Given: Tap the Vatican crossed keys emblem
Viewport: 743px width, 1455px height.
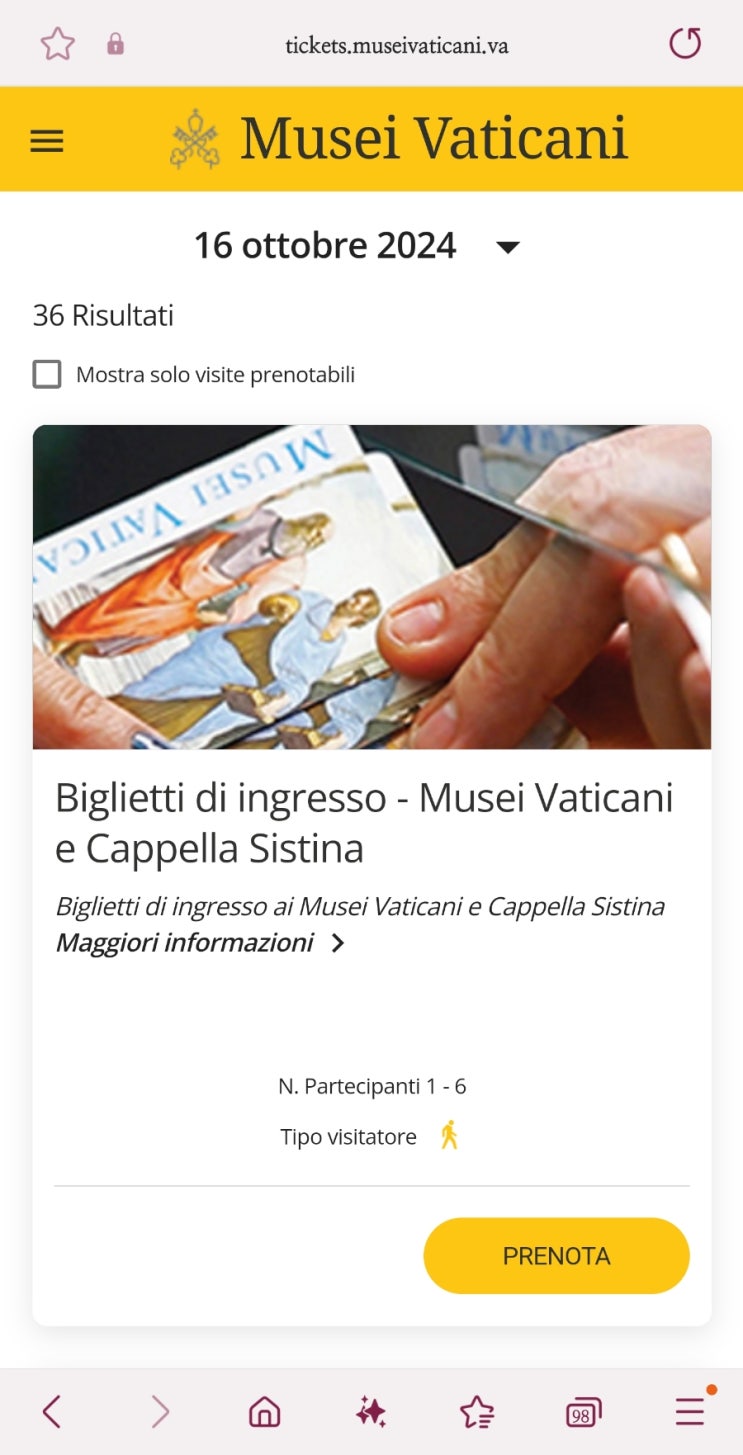Looking at the screenshot, I should point(195,139).
